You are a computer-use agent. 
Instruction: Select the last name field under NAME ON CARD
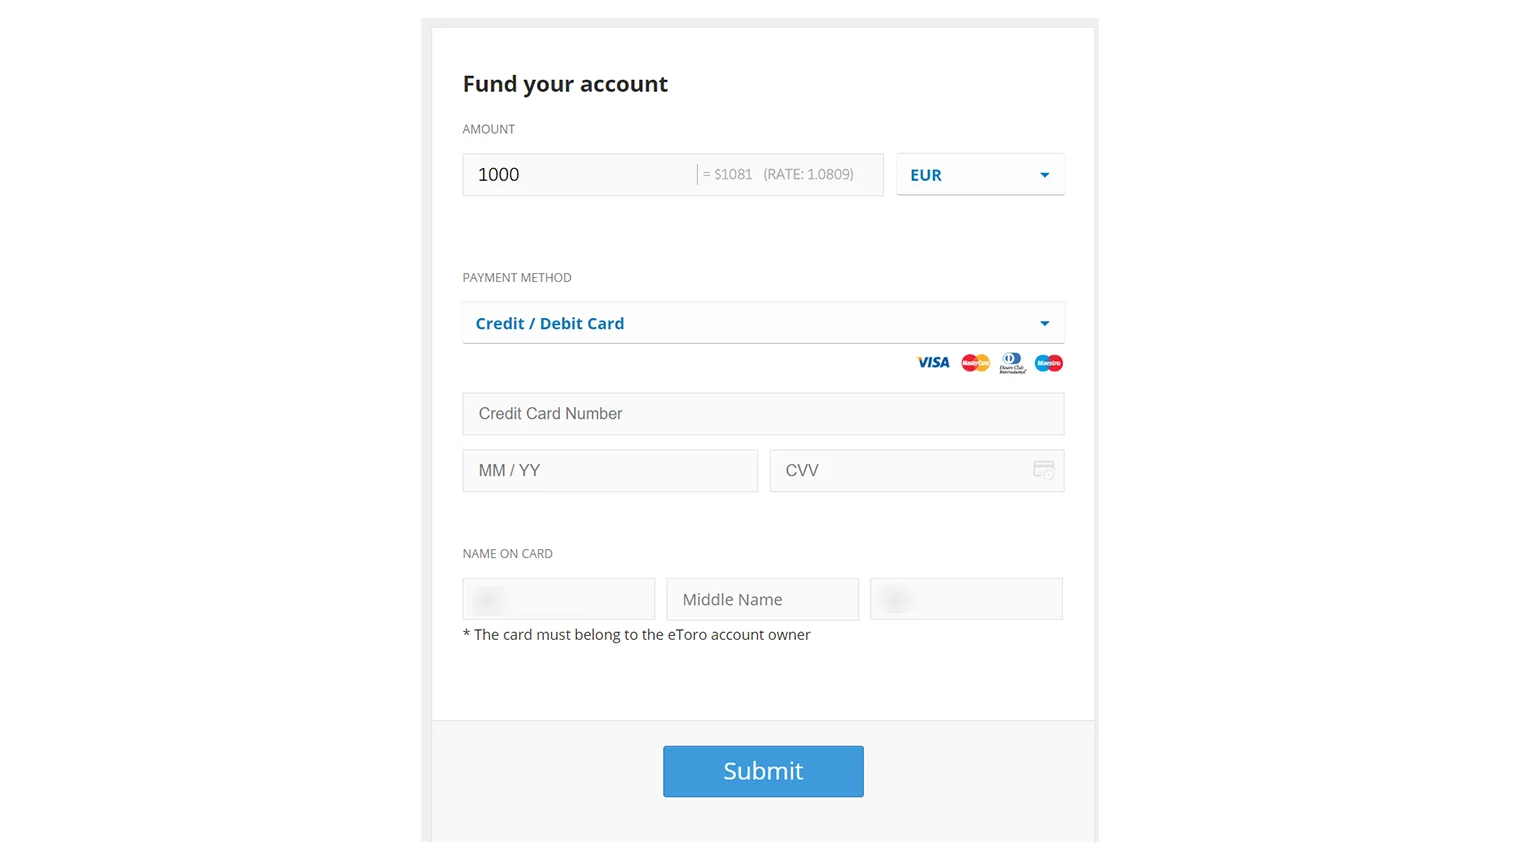tap(966, 598)
